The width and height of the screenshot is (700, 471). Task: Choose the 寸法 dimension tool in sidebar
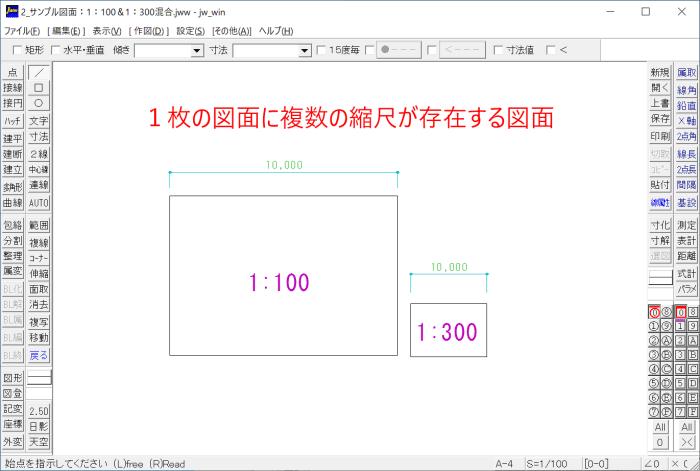pos(39,137)
